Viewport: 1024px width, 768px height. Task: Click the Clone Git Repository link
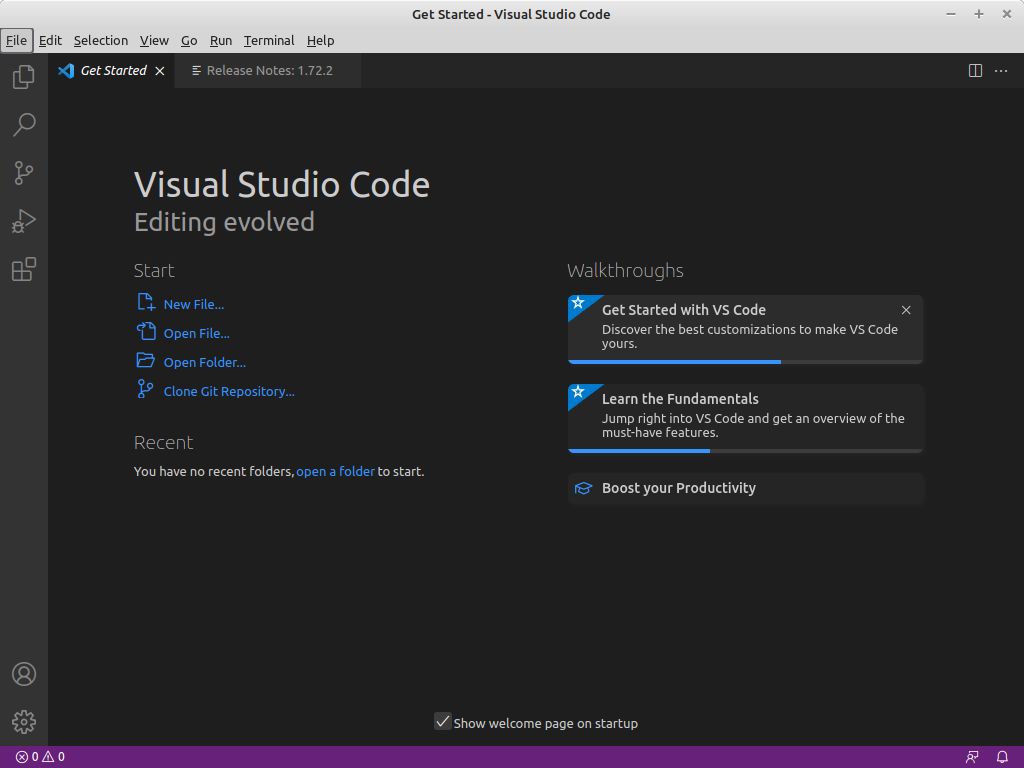coord(229,392)
